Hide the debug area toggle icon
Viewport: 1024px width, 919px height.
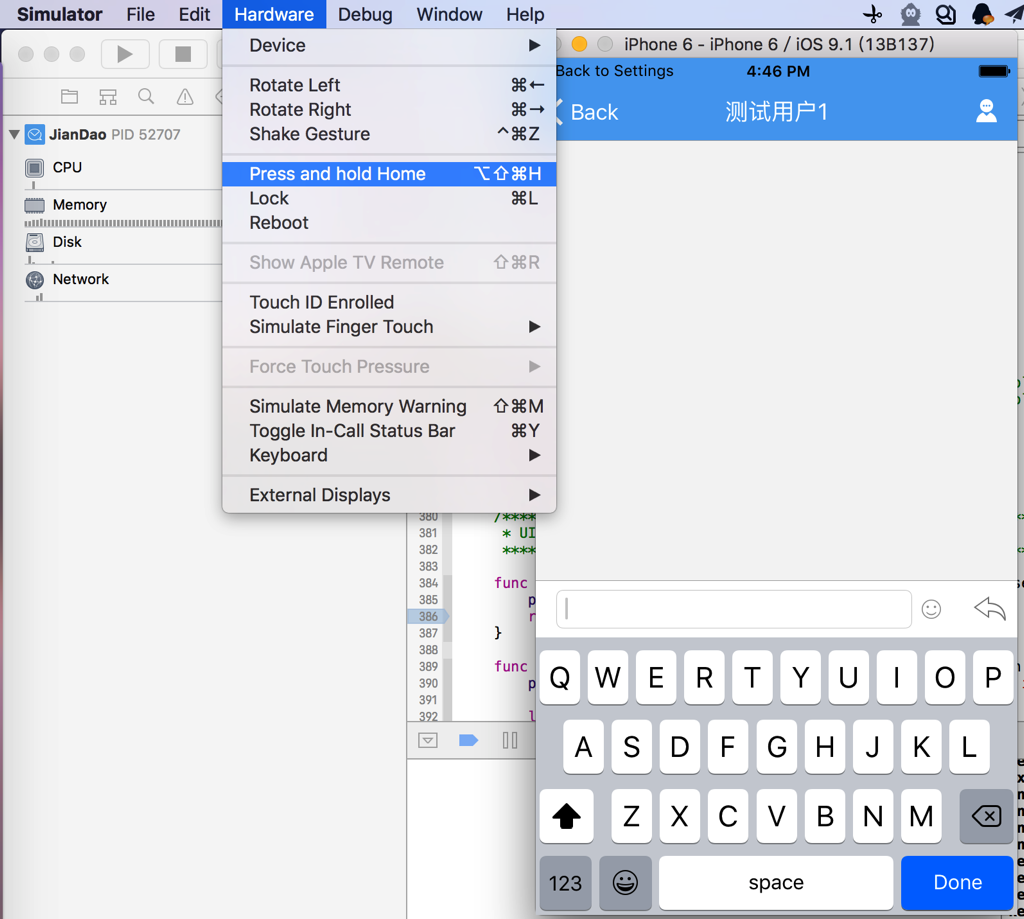[428, 740]
